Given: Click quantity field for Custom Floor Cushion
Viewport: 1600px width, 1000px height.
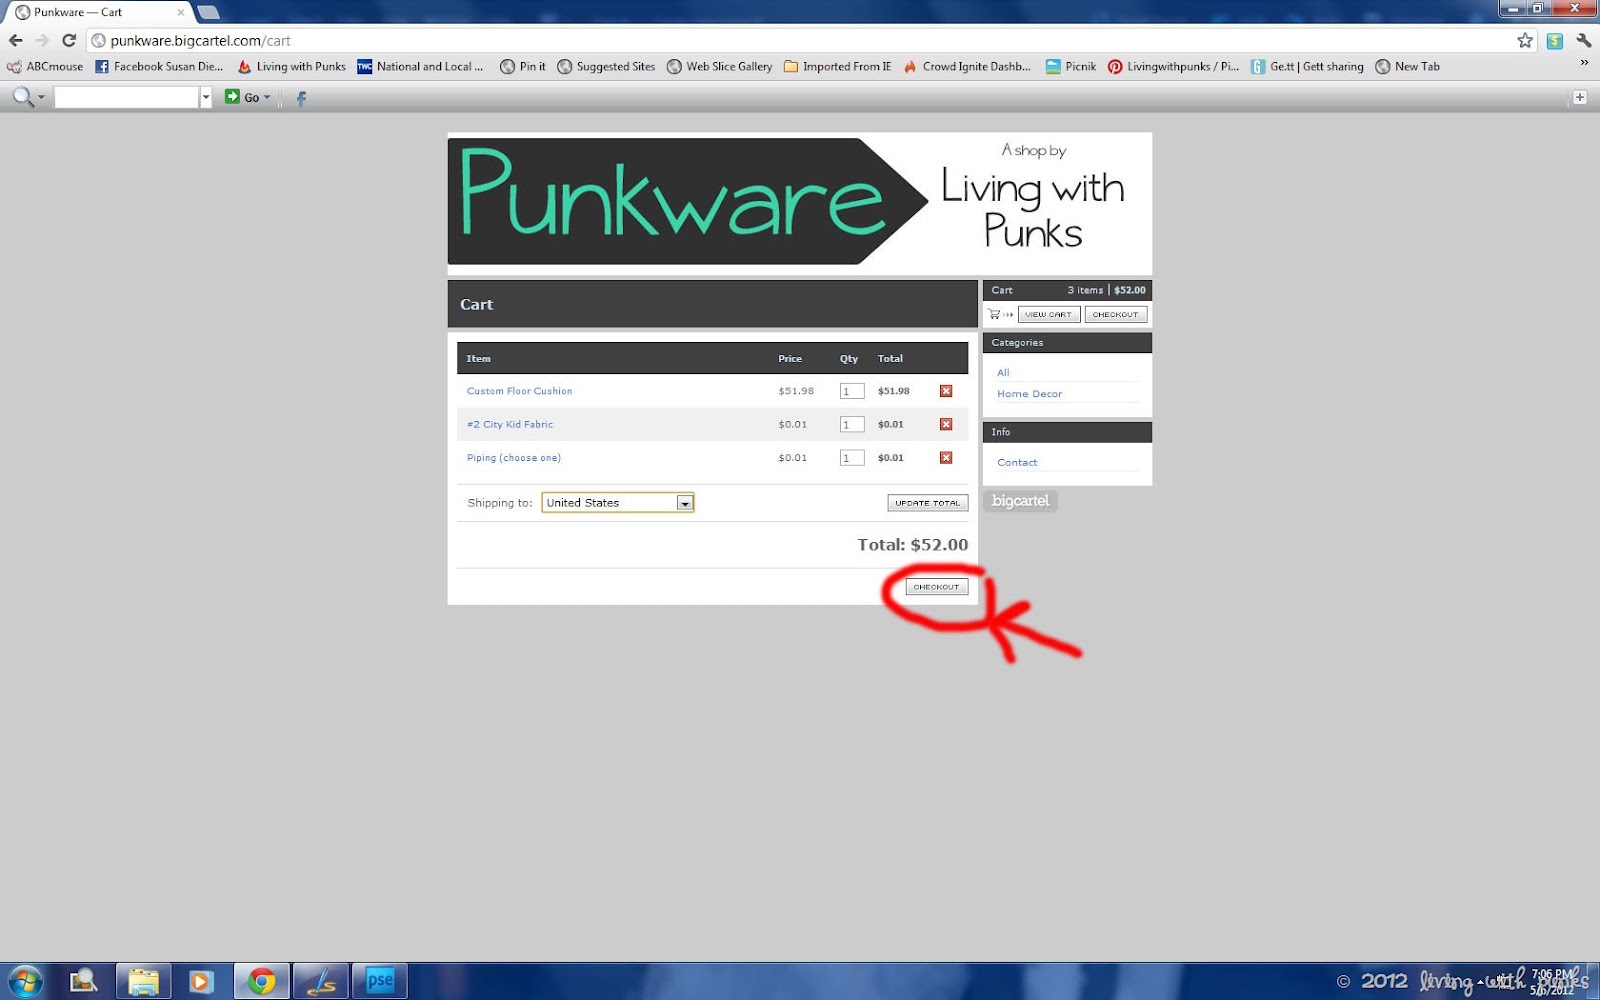Looking at the screenshot, I should click(852, 391).
